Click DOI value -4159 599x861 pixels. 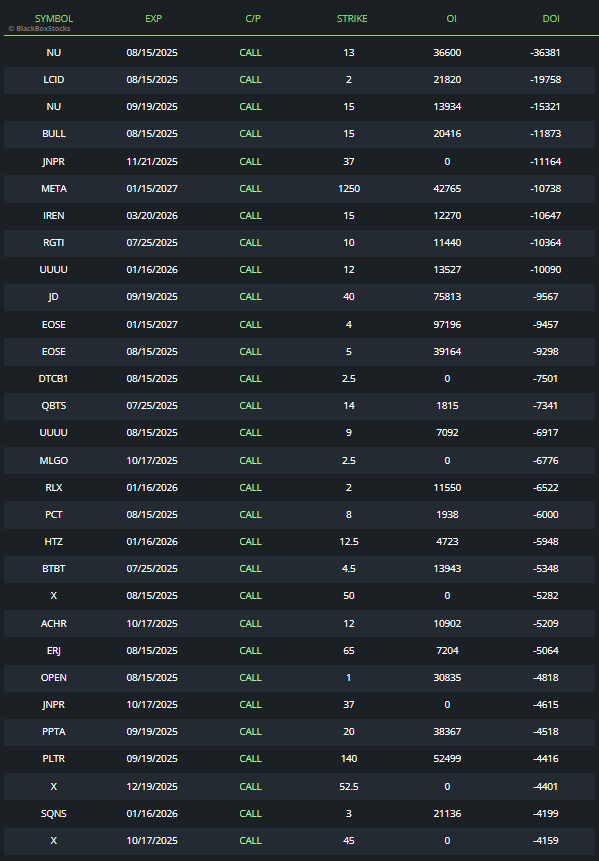546,840
